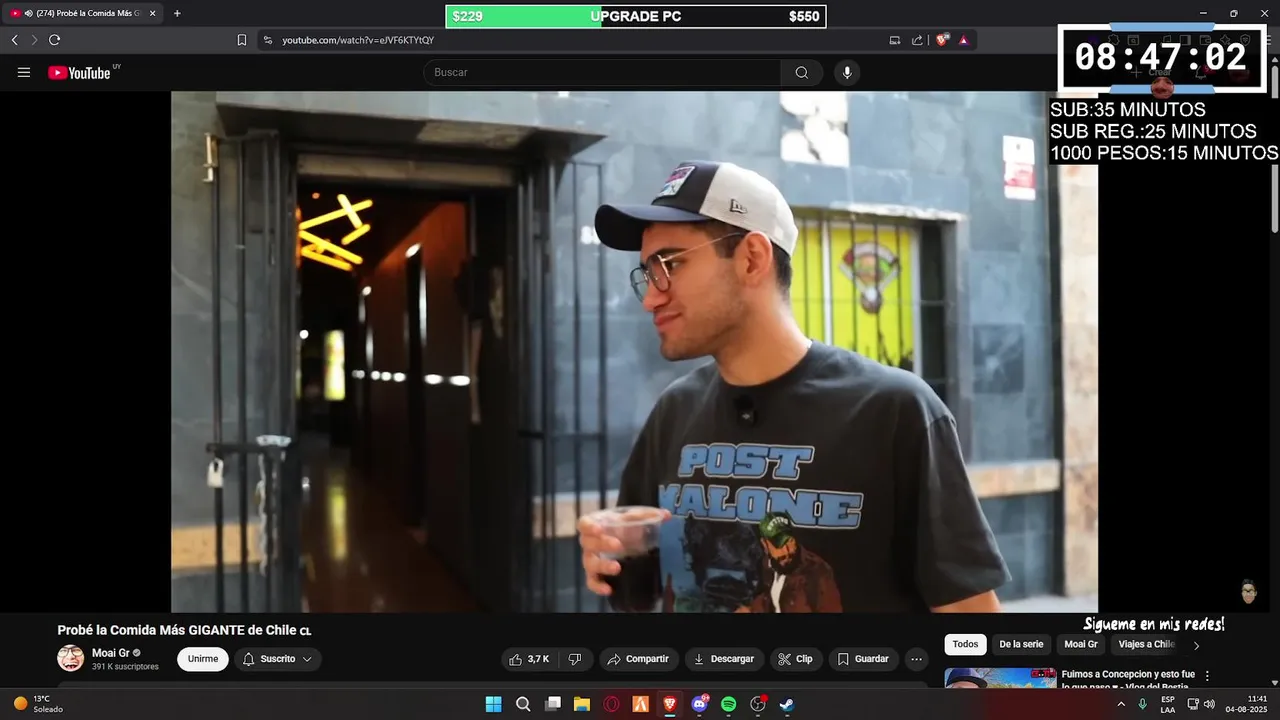Reload the YouTube page
The width and height of the screenshot is (1280, 720).
(55, 40)
